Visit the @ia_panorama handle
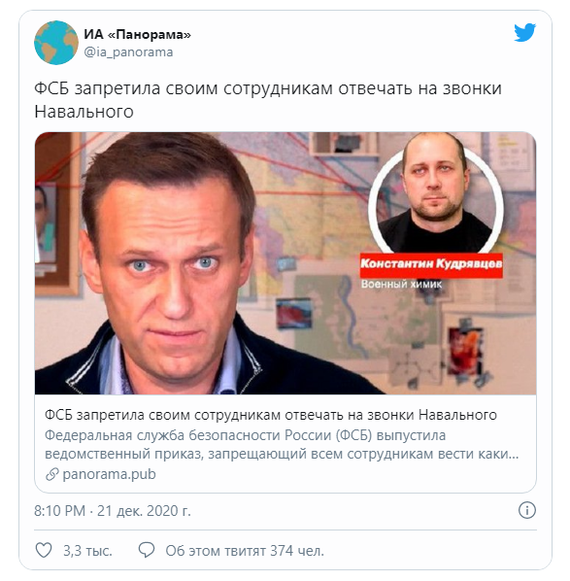 pos(129,52)
